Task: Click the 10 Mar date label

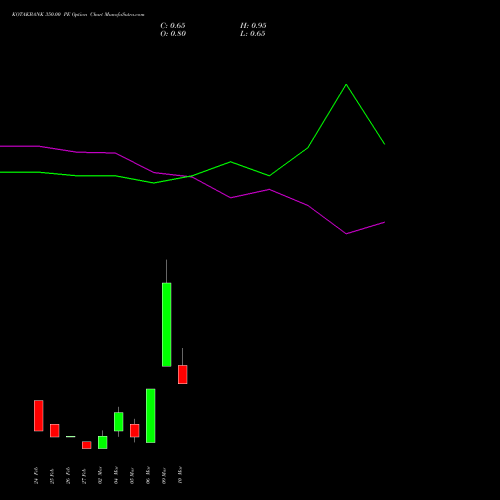Action: click(x=180, y=475)
